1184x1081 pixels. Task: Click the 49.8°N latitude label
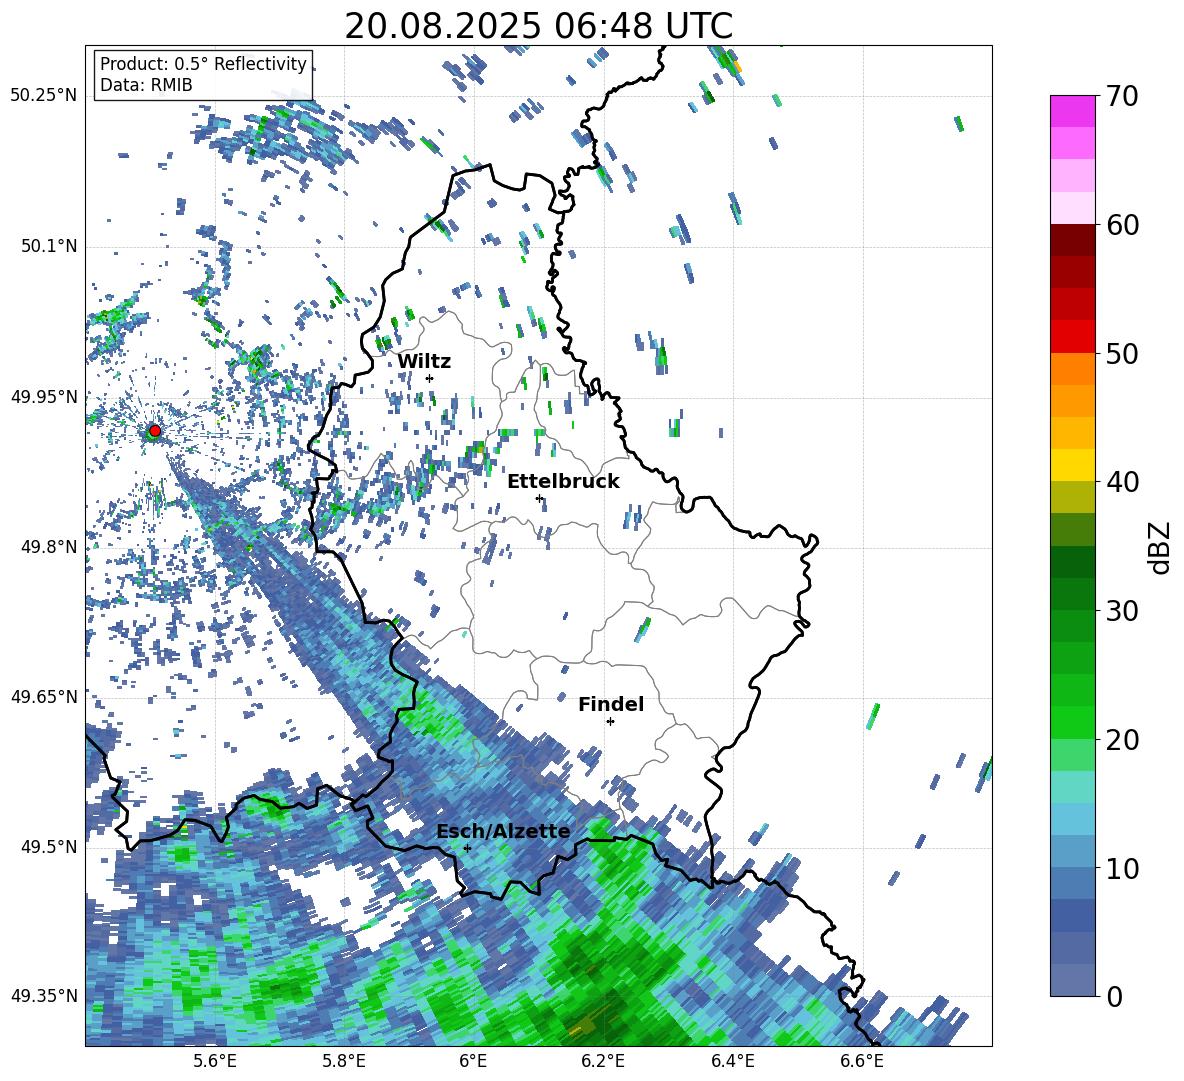[48, 547]
